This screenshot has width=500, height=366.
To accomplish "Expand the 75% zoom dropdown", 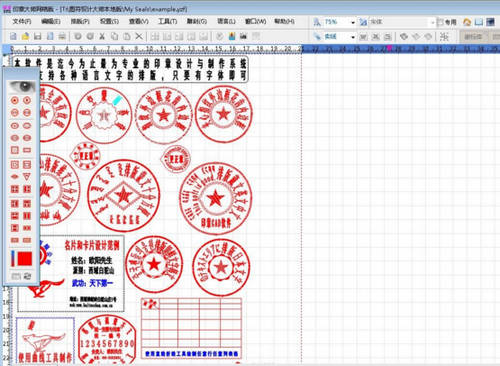I will tap(353, 22).
